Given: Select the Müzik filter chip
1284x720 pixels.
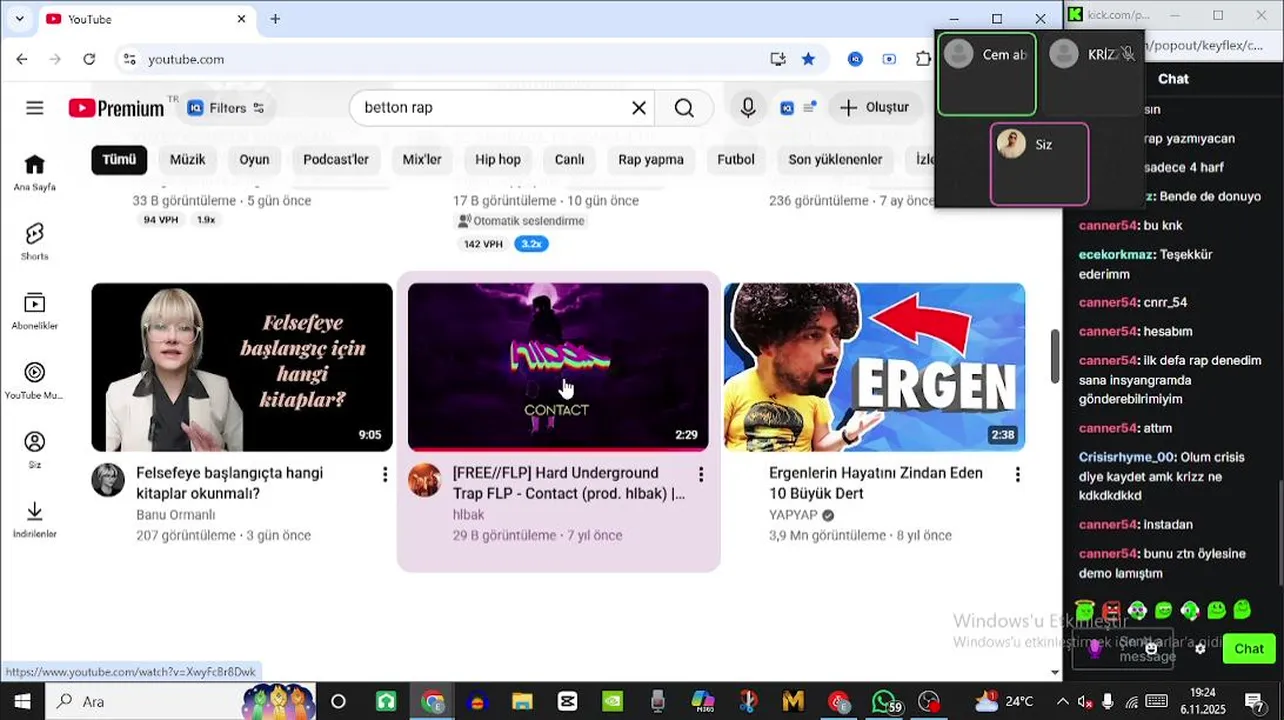Looking at the screenshot, I should (x=188, y=160).
